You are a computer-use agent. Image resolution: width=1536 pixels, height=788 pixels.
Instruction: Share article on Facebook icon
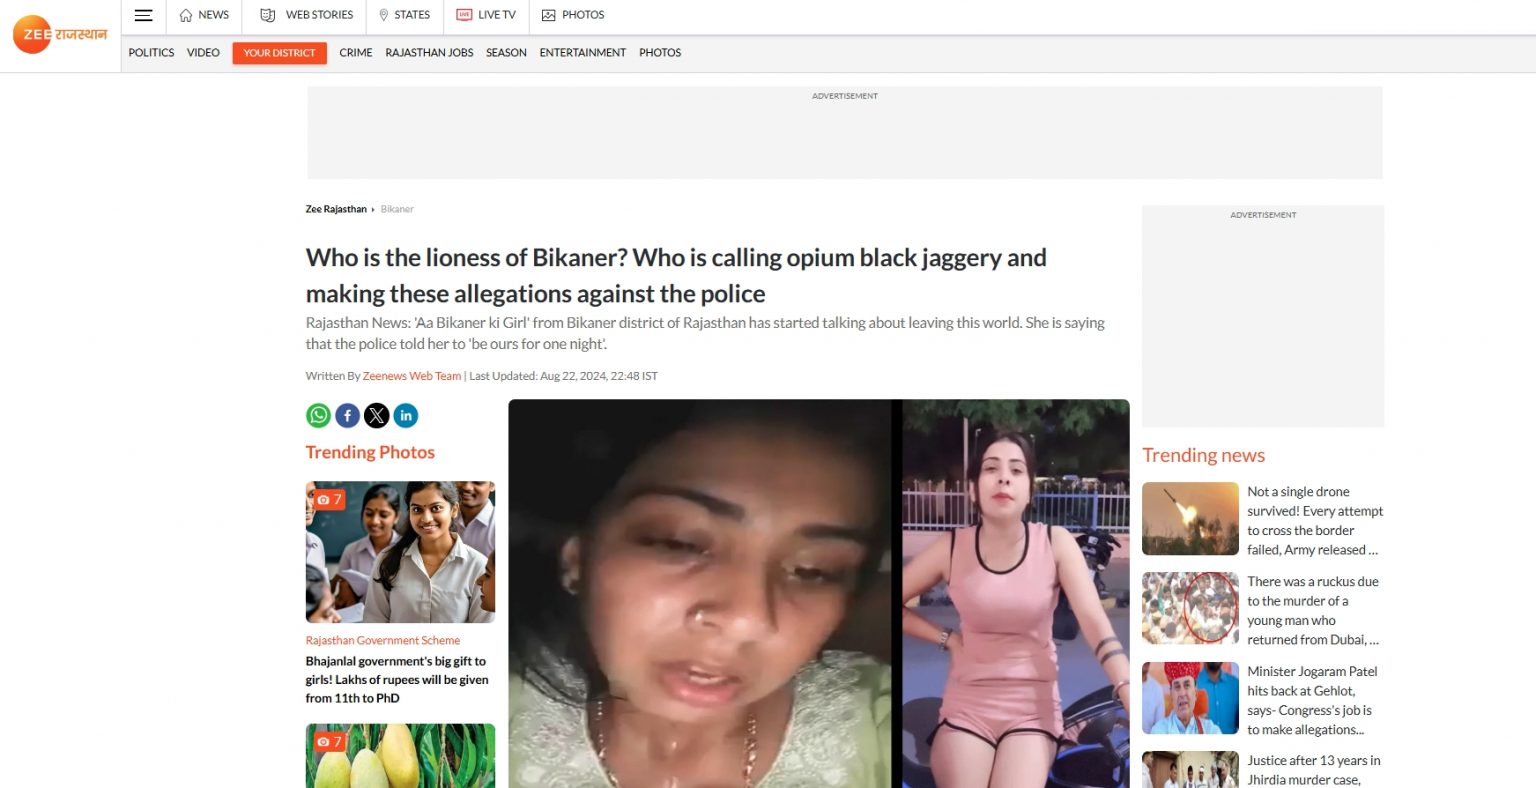tap(347, 415)
